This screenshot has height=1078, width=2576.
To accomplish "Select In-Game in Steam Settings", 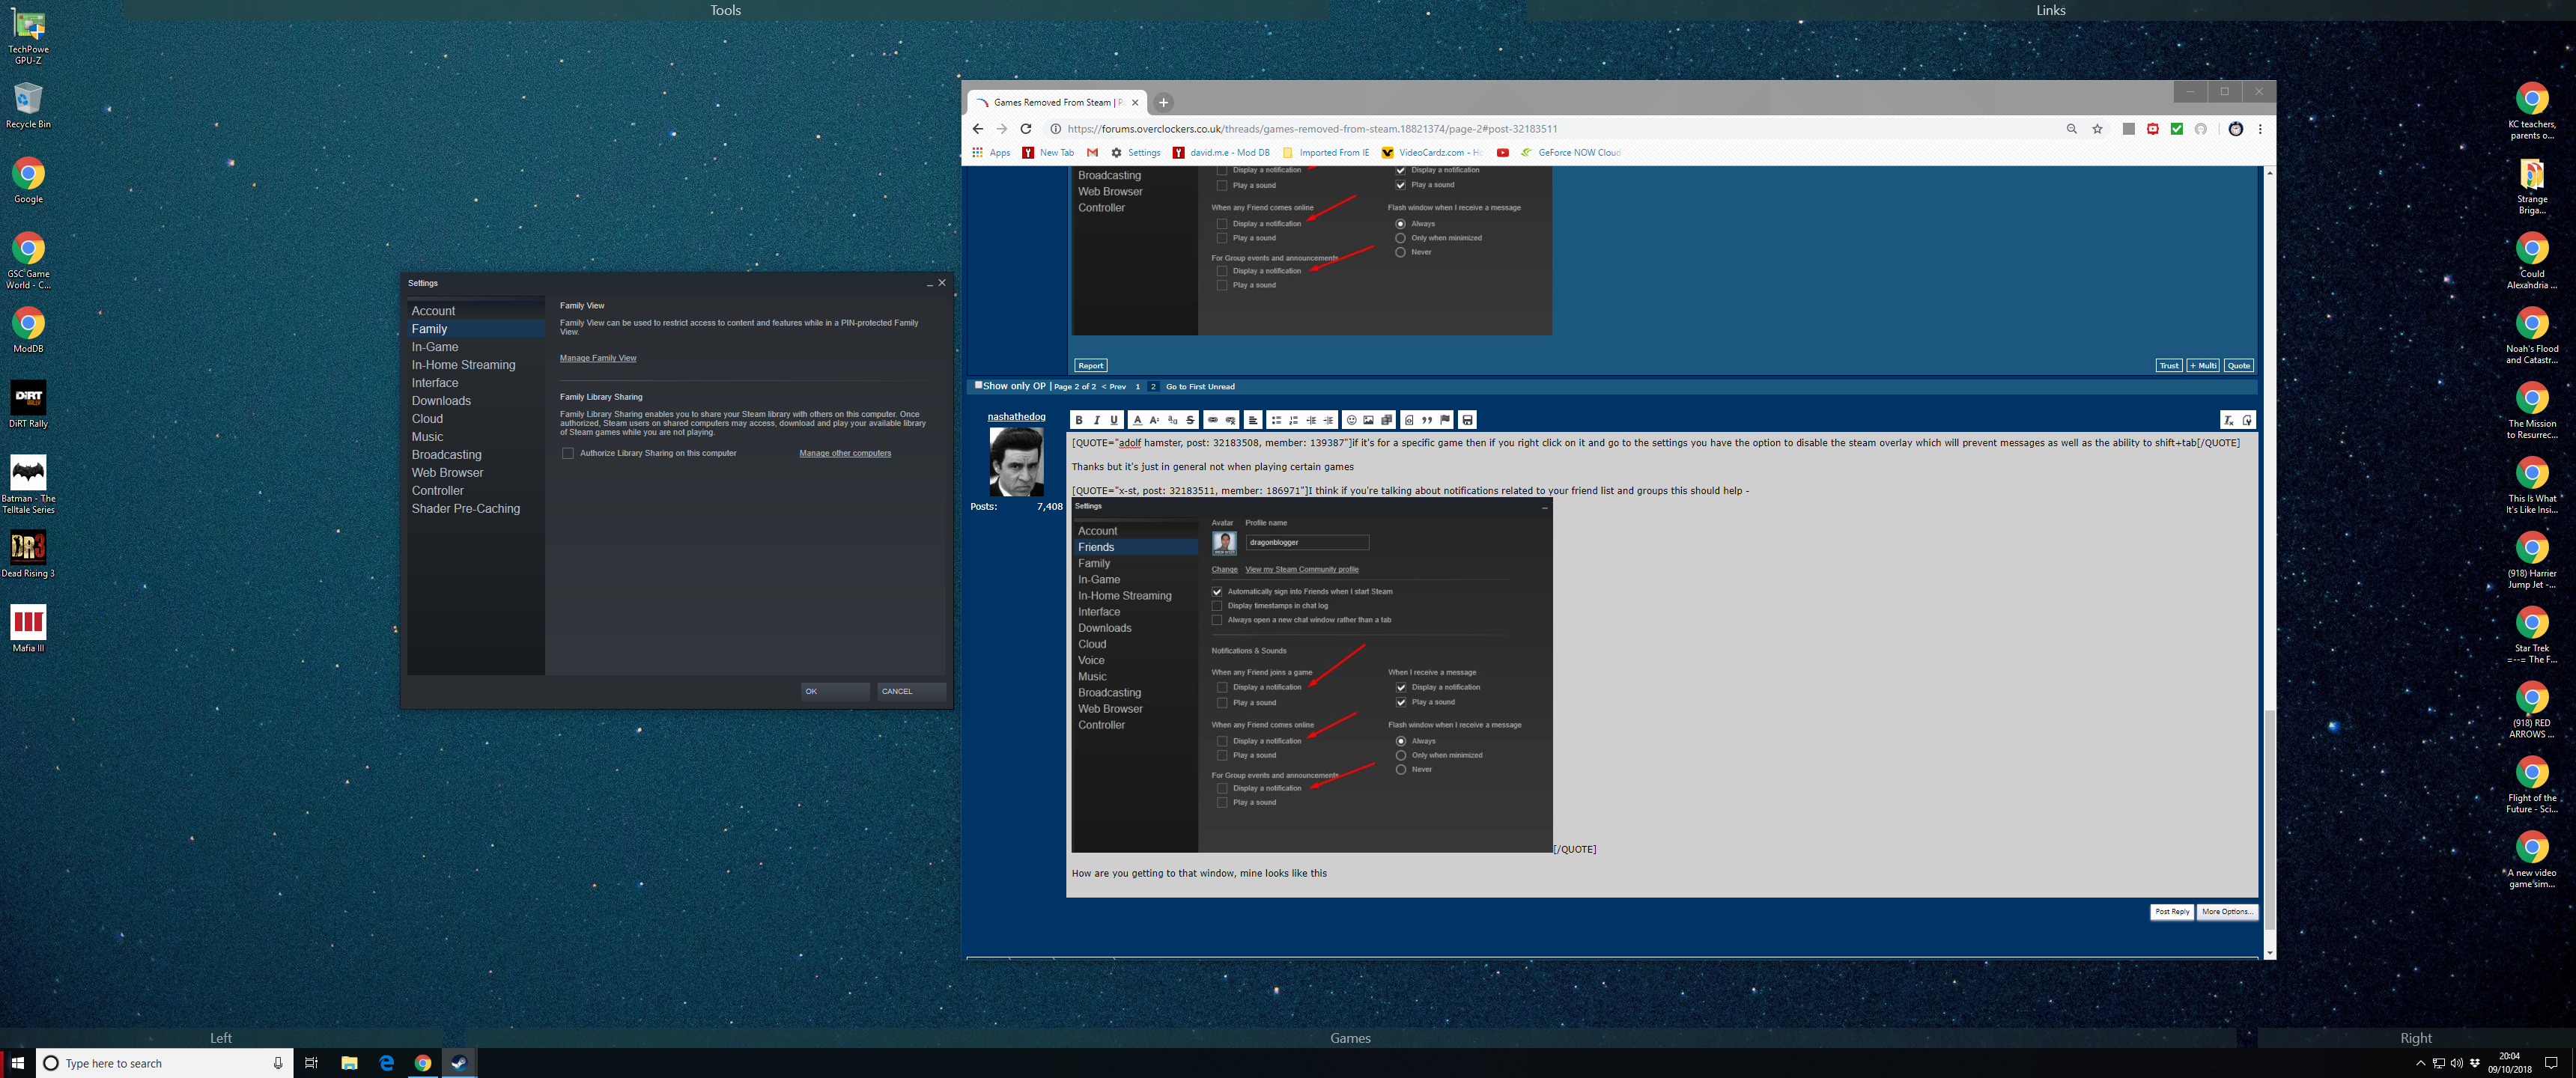I will tap(476, 347).
